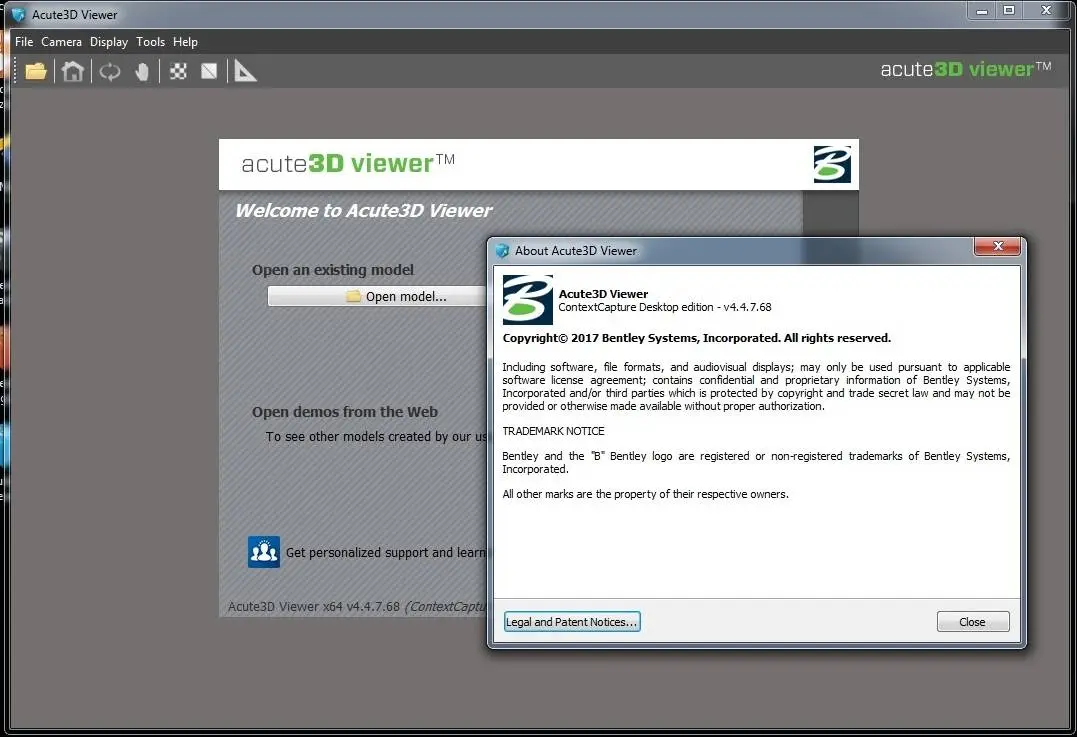This screenshot has width=1077, height=737.
Task: Select the Pan hand tool
Action: point(142,71)
